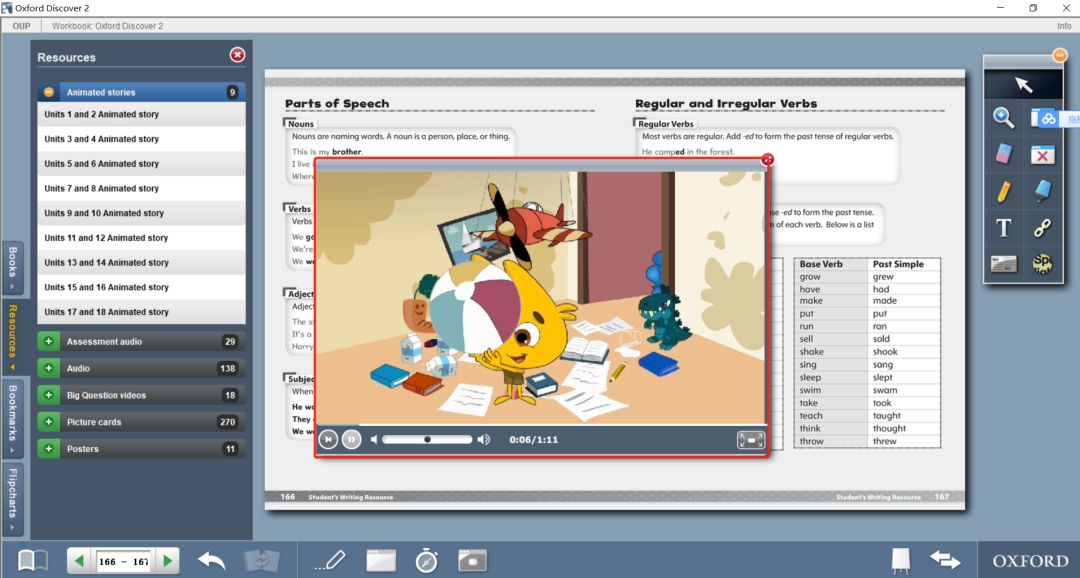Open the stopwatch timer
1080x578 pixels.
click(x=426, y=560)
